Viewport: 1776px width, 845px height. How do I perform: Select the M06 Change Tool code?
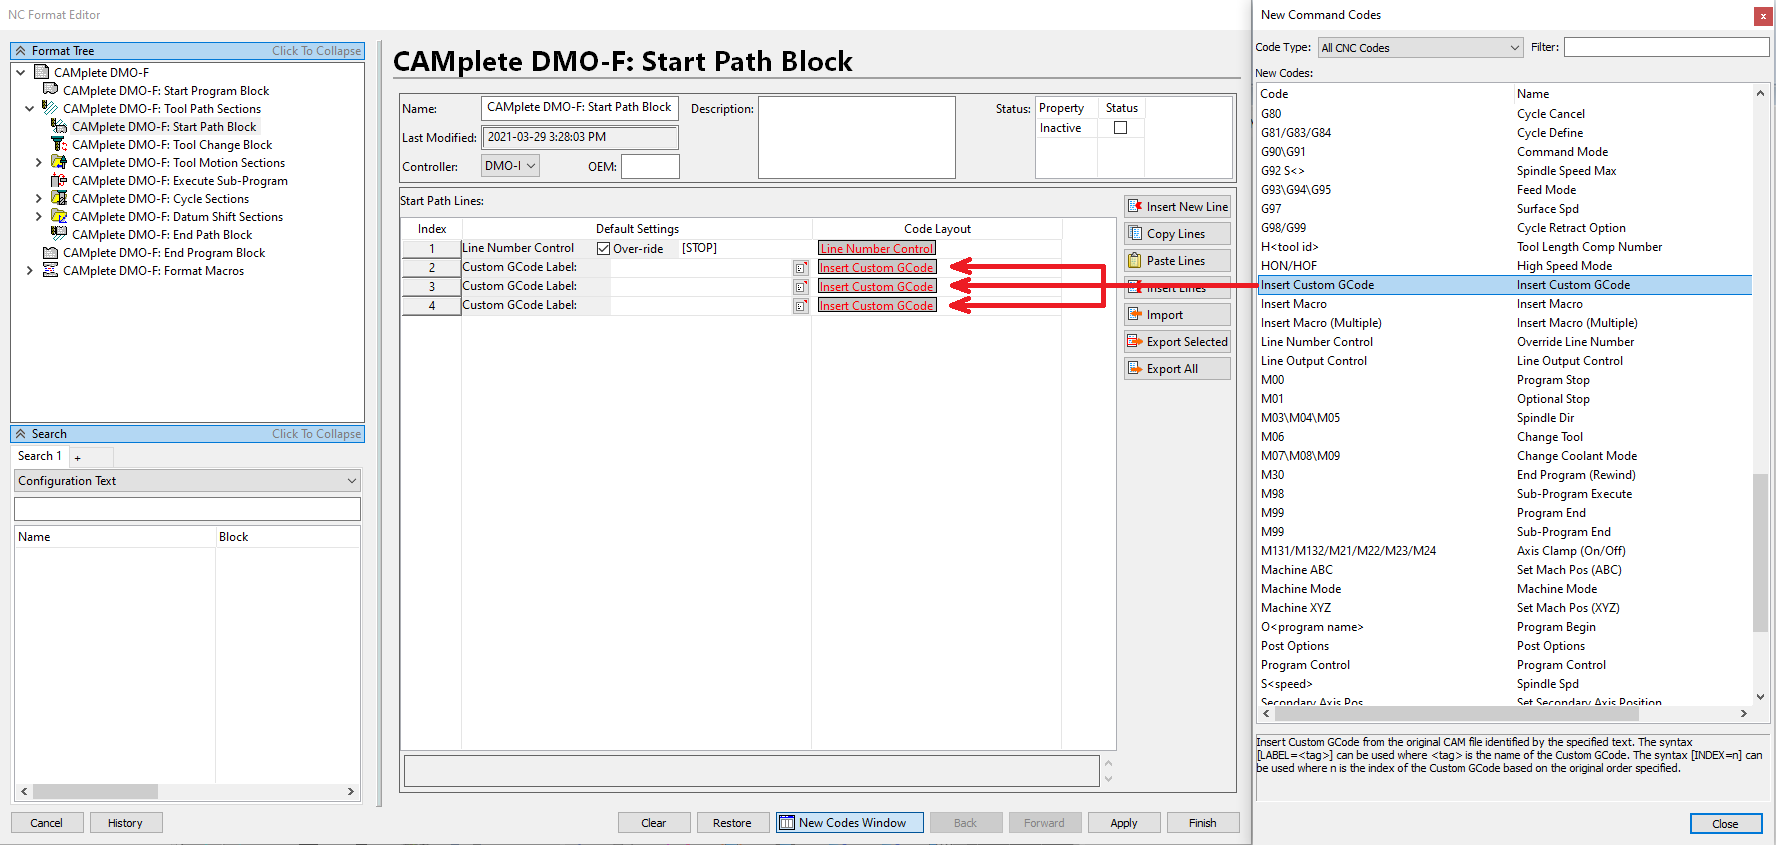coord(1505,437)
